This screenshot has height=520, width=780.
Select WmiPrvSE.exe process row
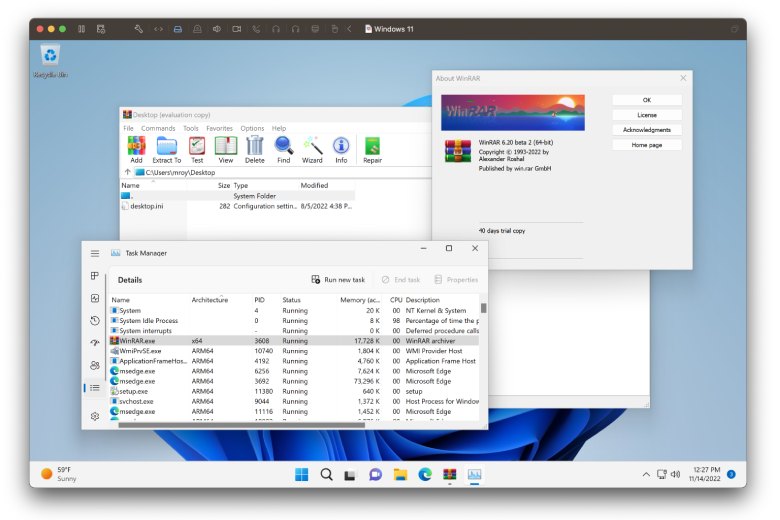click(x=294, y=351)
